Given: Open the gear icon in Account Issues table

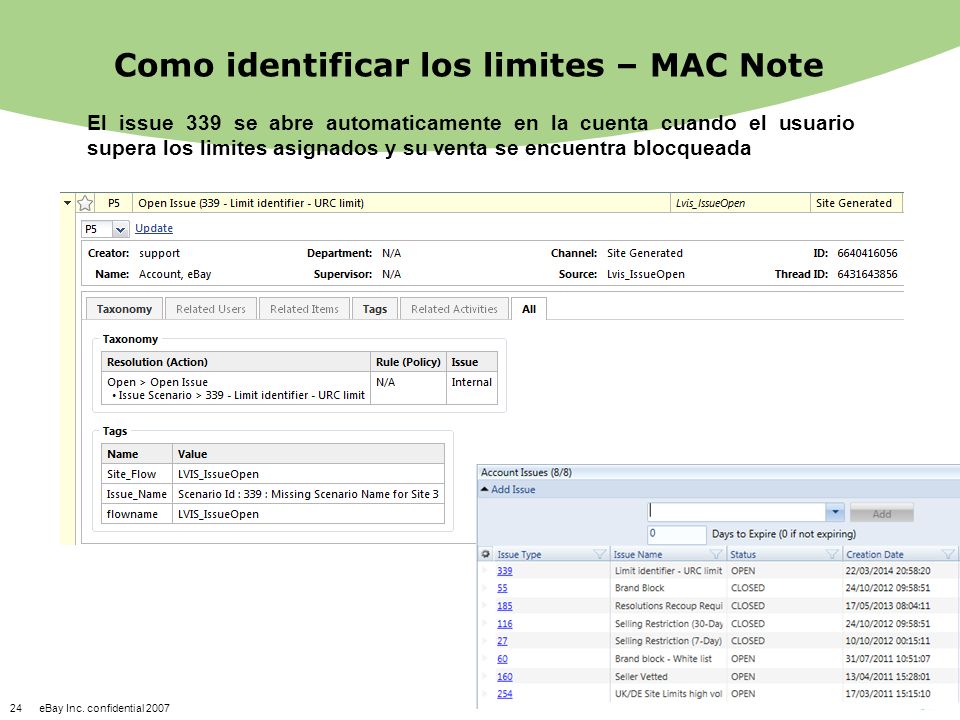Looking at the screenshot, I should [486, 554].
